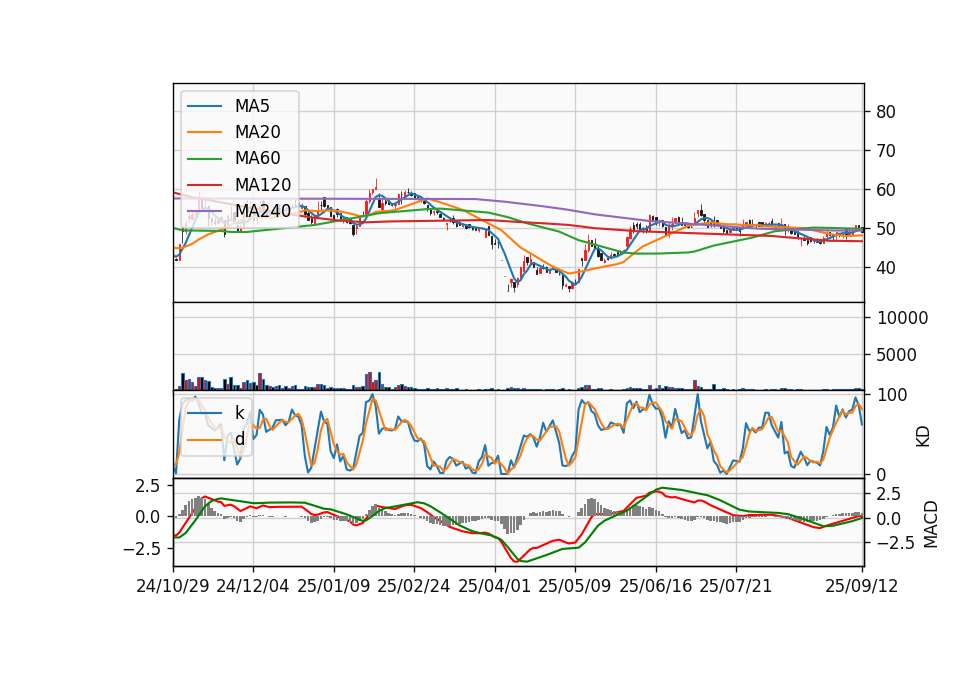Click the 40 price axis tick label

click(x=886, y=268)
